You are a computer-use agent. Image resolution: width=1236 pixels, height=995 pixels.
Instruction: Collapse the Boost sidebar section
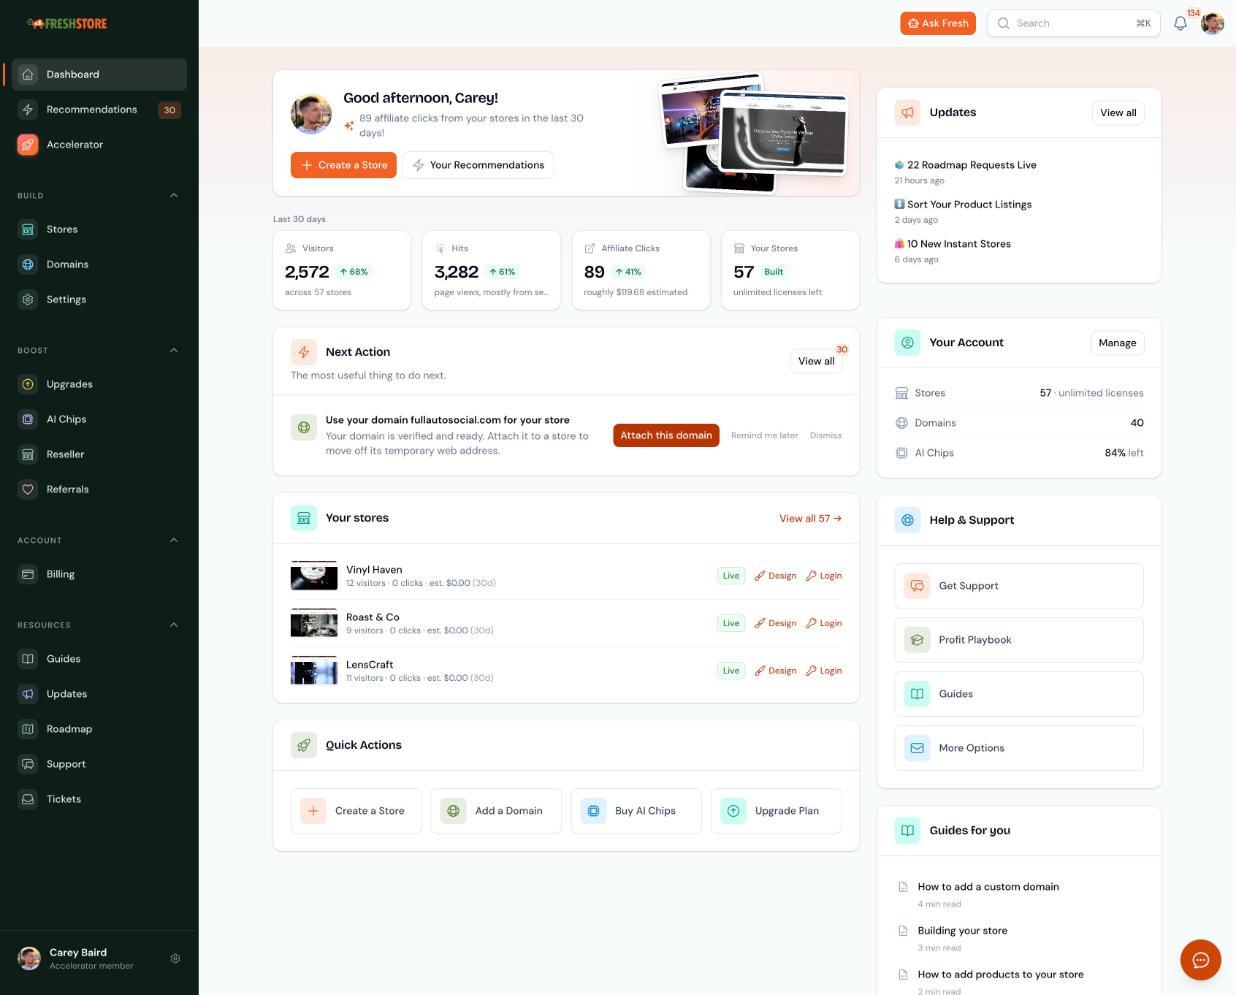click(x=173, y=350)
